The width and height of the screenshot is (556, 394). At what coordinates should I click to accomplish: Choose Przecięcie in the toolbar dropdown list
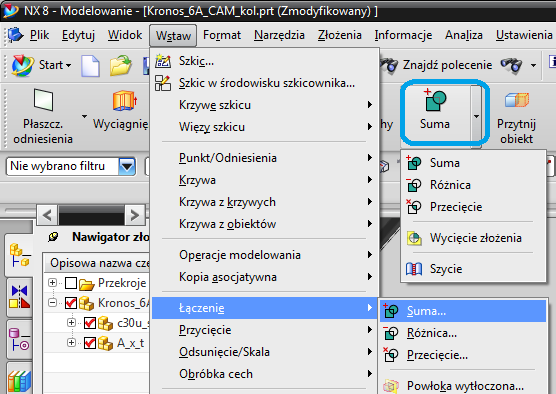(473, 207)
